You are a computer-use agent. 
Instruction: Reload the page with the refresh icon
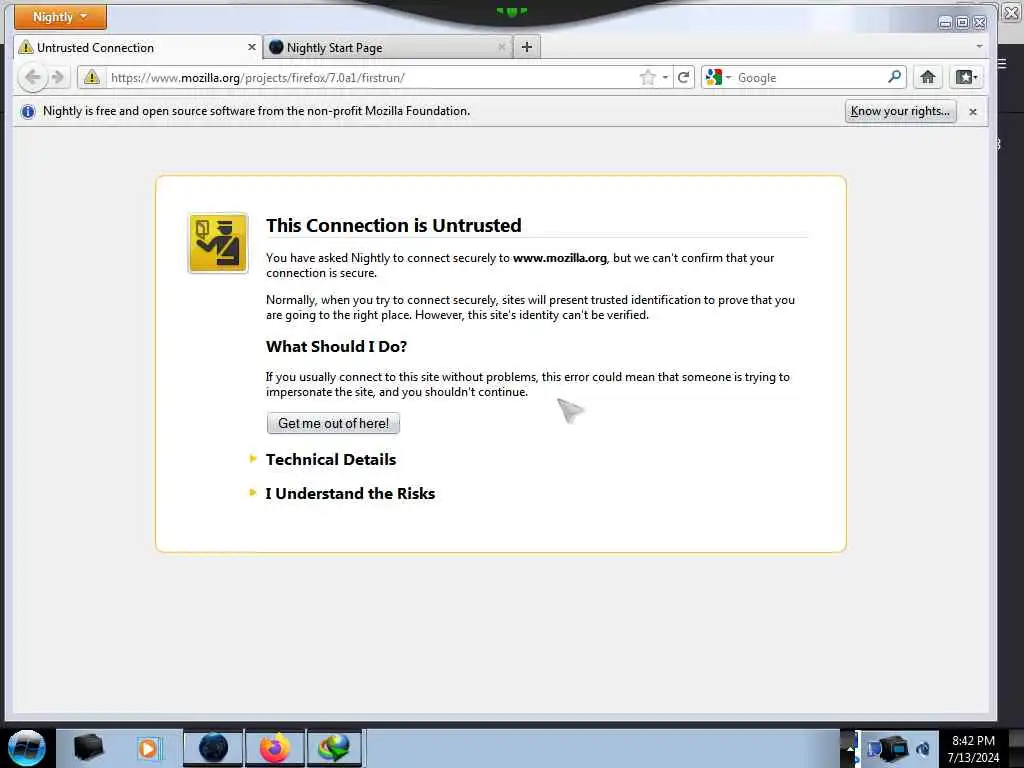coord(683,78)
